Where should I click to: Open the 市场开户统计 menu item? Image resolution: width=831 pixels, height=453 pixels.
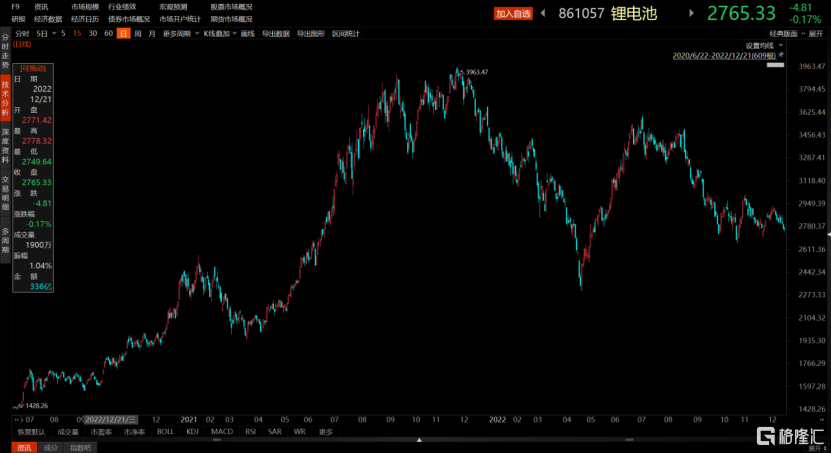180,19
